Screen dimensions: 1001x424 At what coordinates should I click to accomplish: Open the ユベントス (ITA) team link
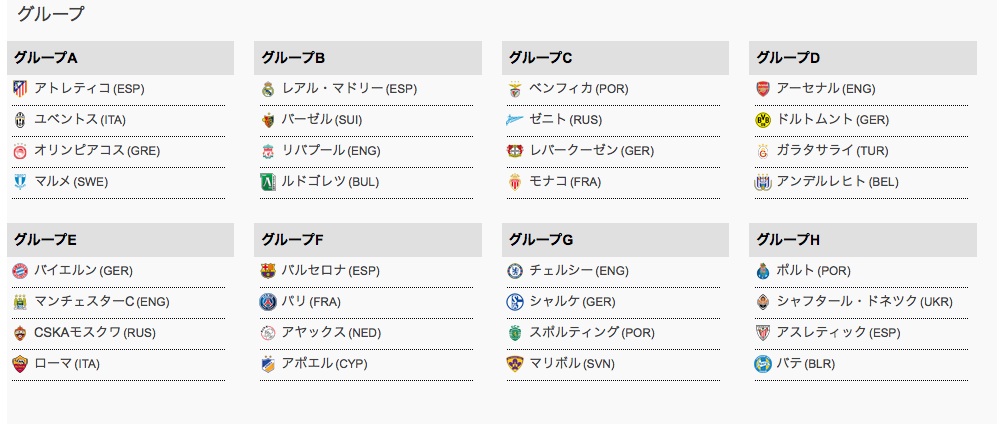coord(80,119)
